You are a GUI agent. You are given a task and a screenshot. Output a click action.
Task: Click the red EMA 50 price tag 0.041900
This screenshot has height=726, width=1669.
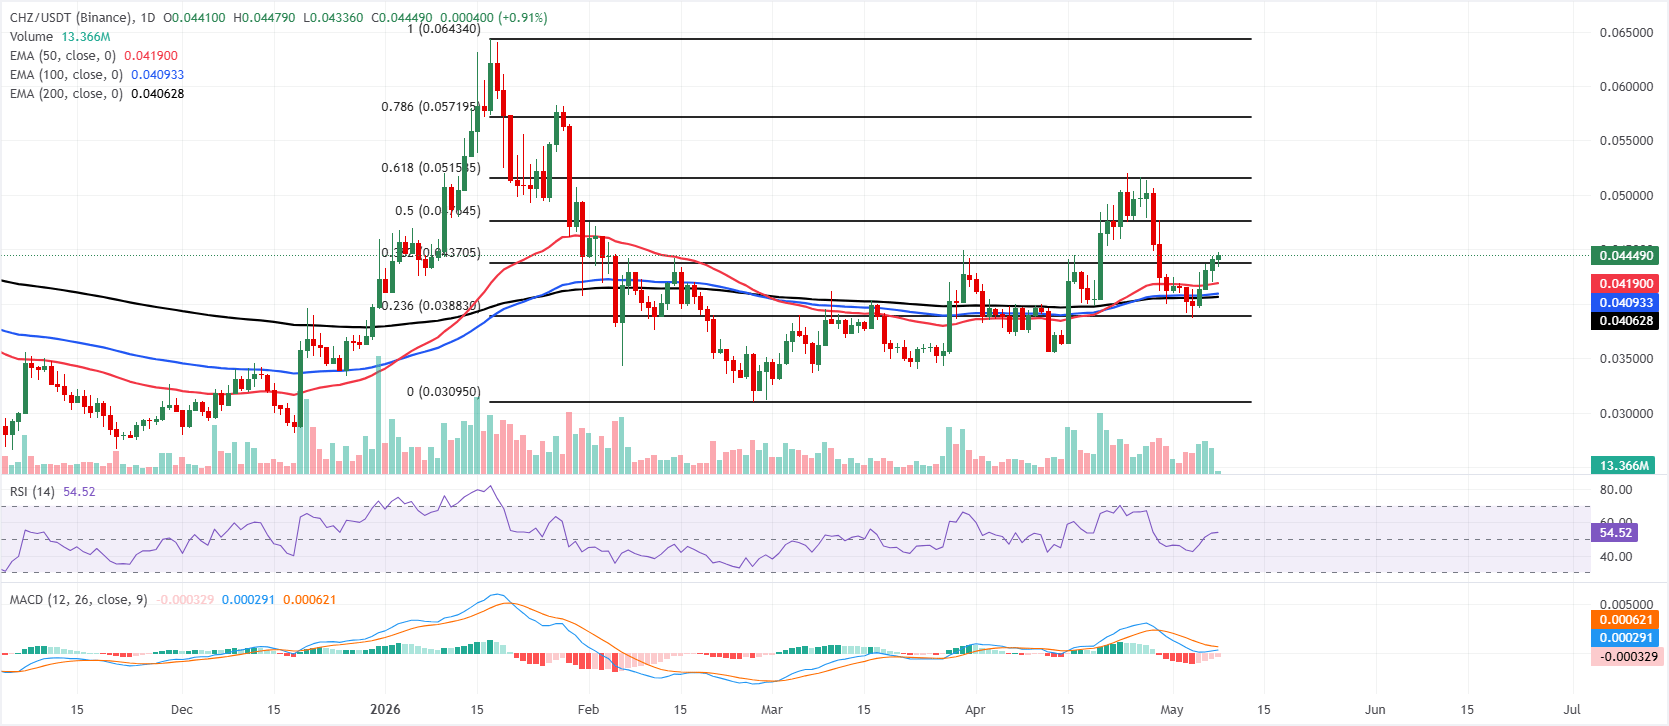pyautogui.click(x=1625, y=284)
